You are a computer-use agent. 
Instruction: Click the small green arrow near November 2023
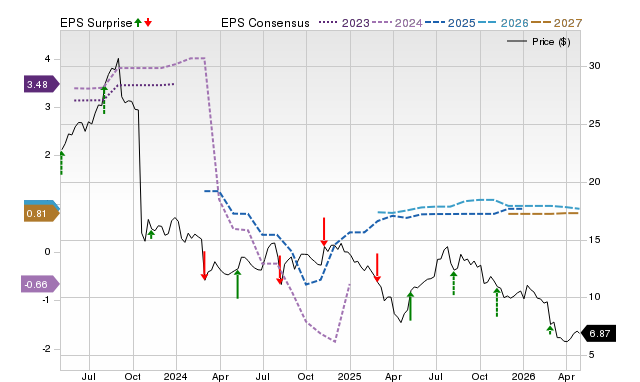coord(151,234)
